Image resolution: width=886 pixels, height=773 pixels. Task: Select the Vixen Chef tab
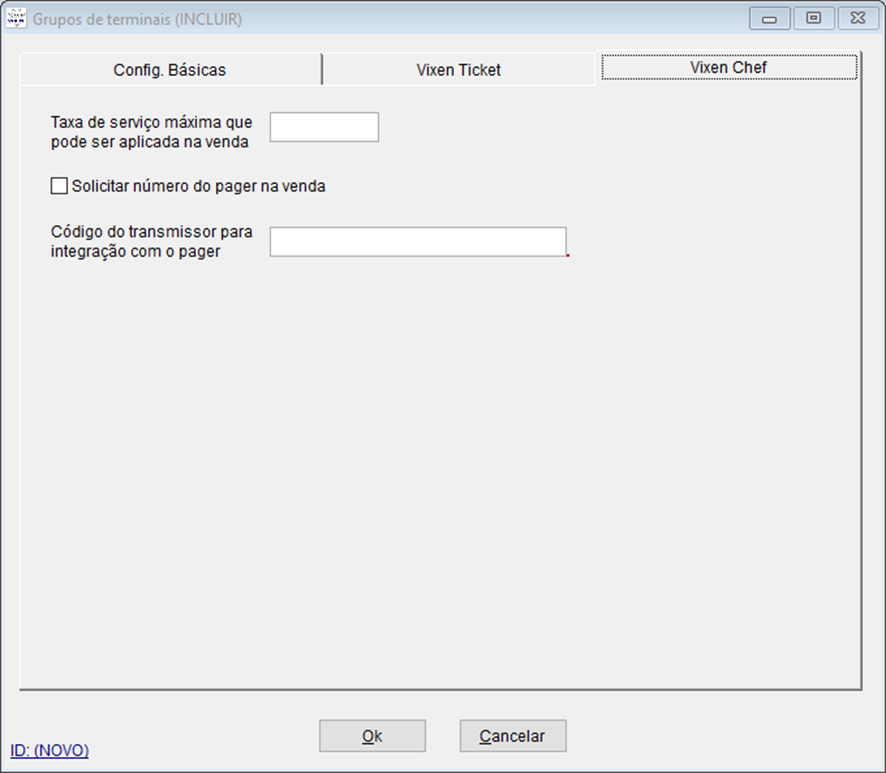click(x=729, y=67)
